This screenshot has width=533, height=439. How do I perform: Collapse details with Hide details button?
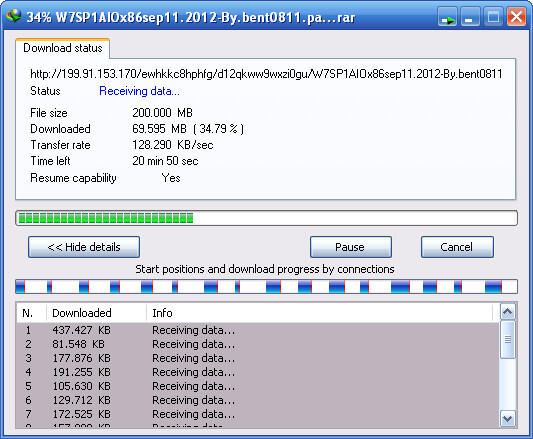click(84, 247)
